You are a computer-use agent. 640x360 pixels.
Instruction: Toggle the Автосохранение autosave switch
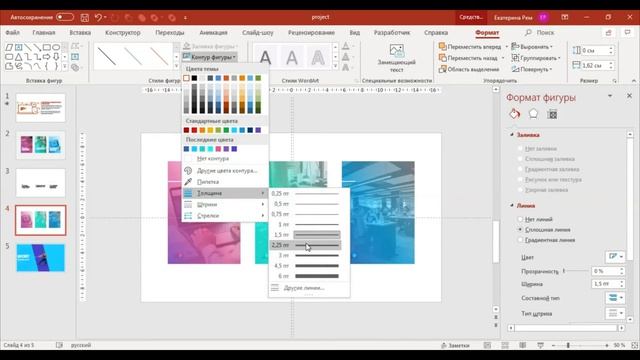coord(65,17)
